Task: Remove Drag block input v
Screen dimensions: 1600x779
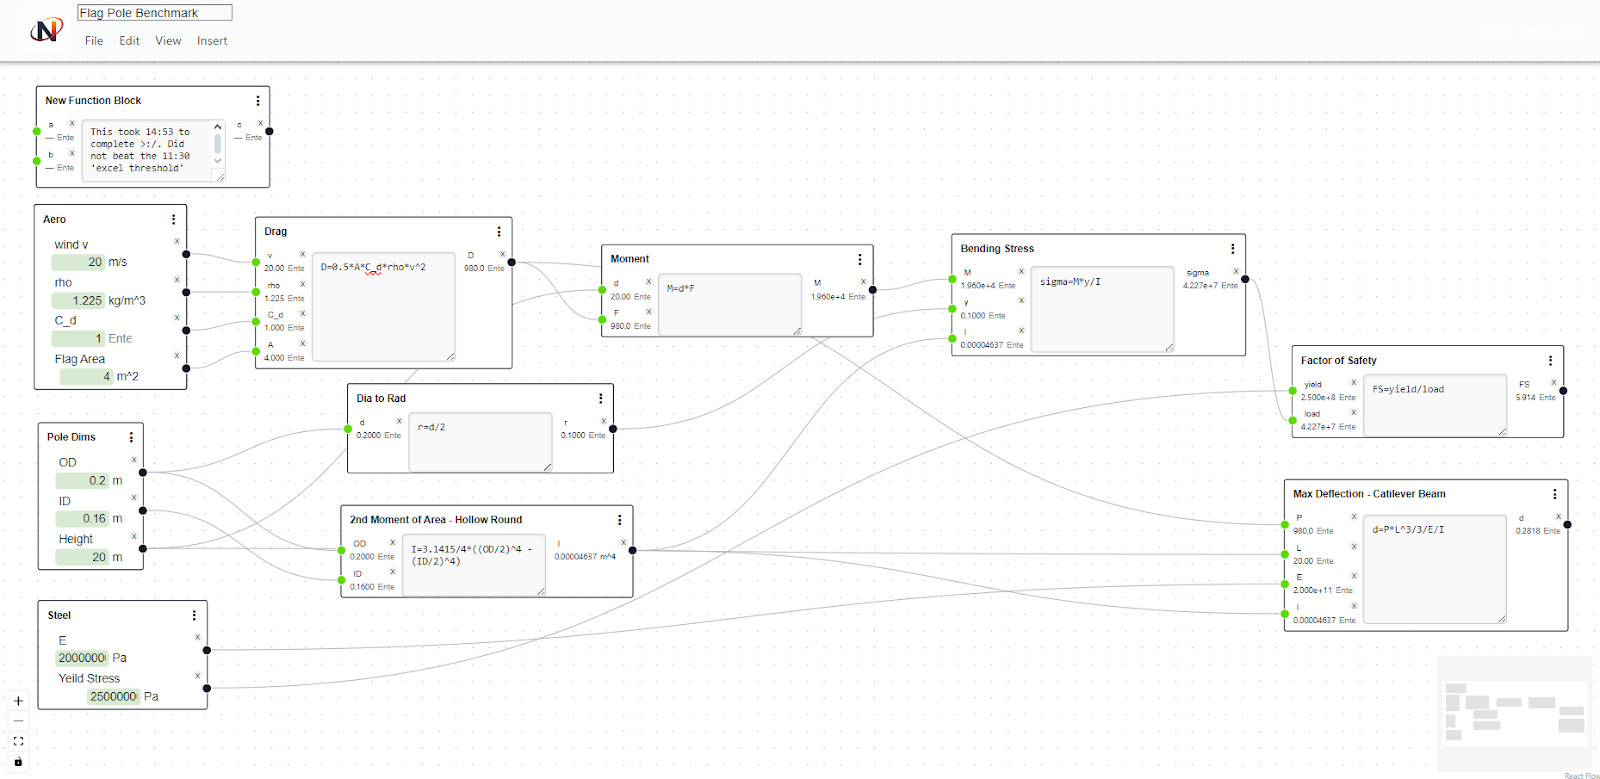Action: click(303, 254)
